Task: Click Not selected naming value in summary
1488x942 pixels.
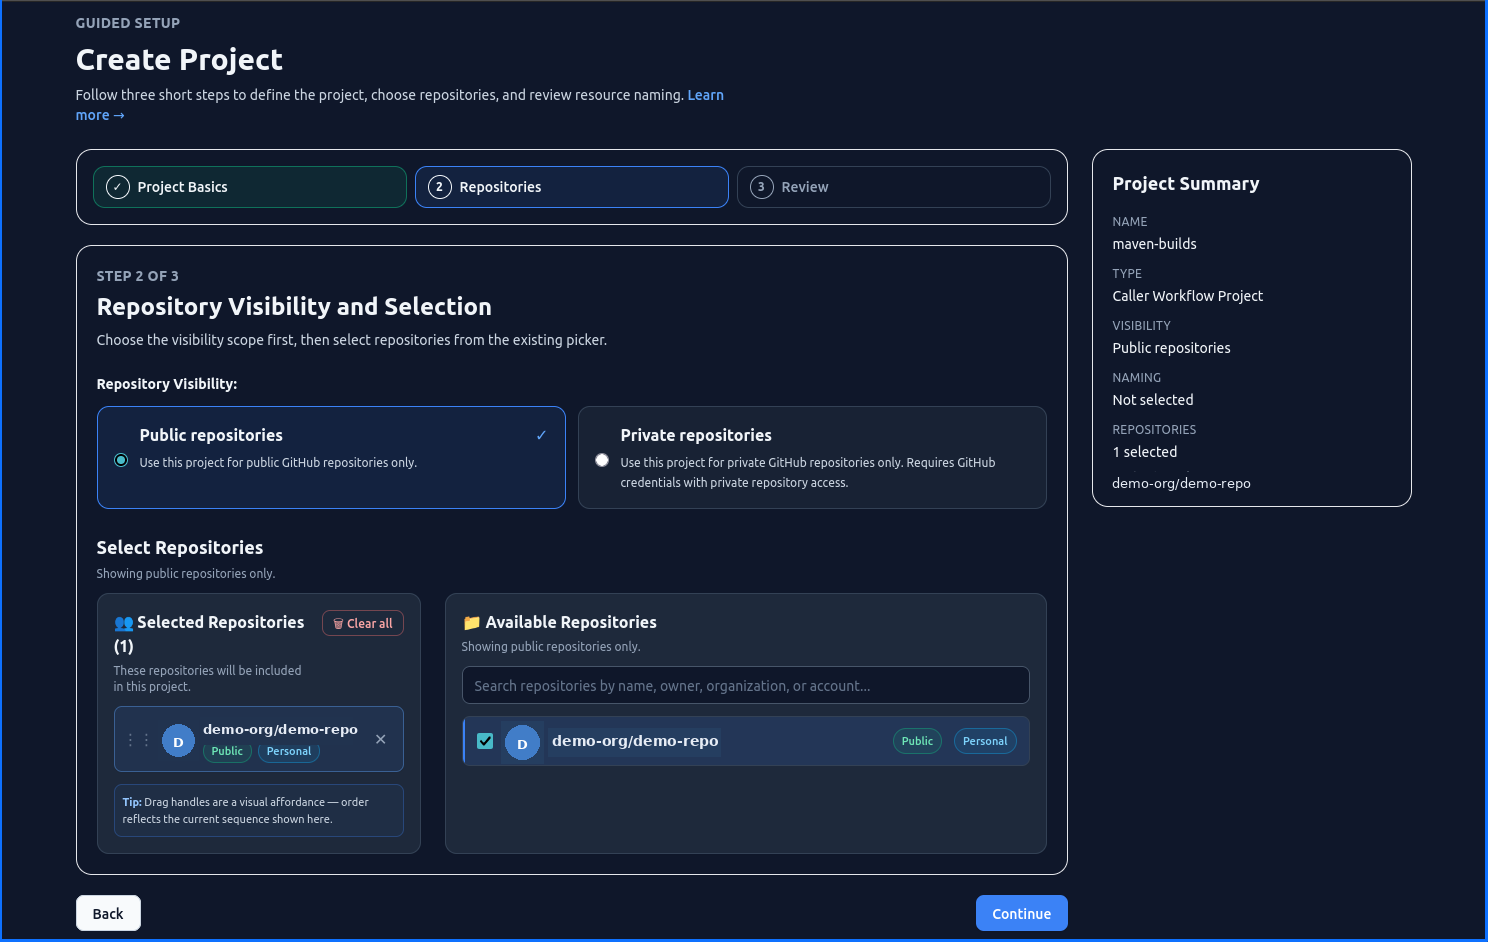Action: 1153,400
